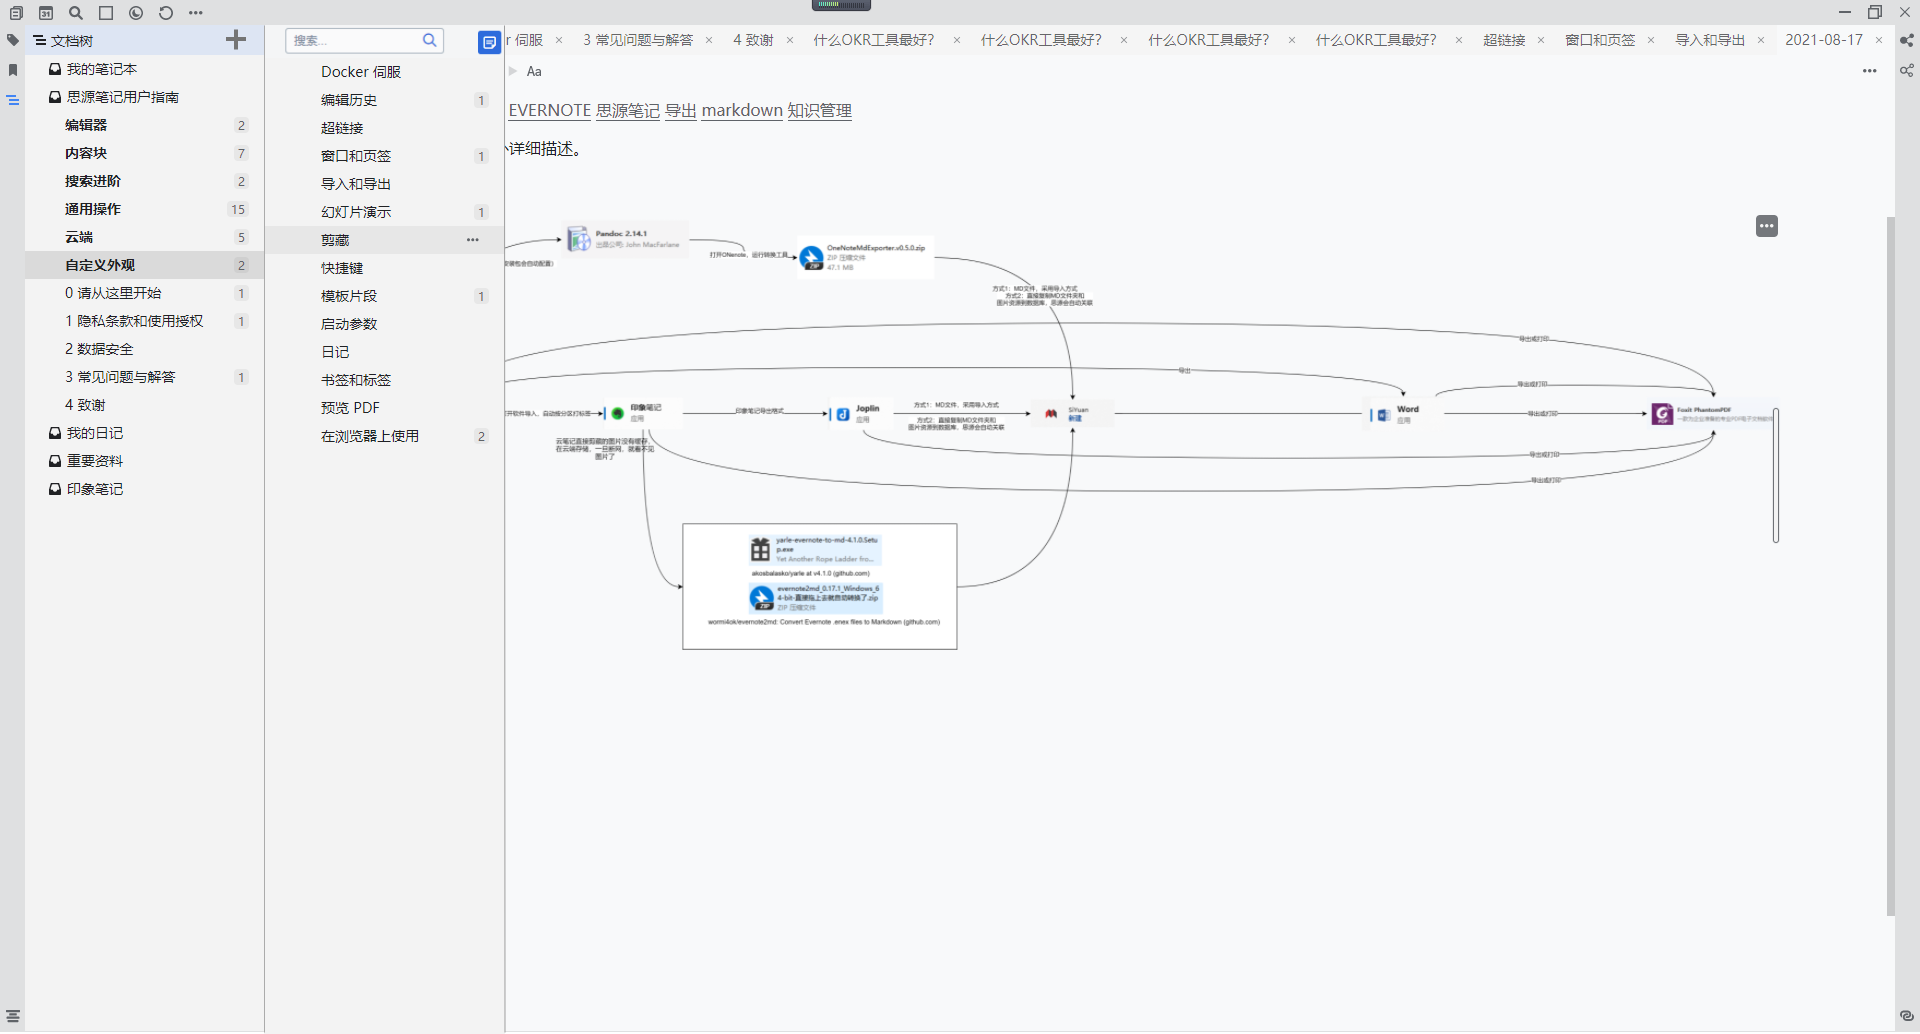Close the 4 致谢 tab

click(x=790, y=40)
